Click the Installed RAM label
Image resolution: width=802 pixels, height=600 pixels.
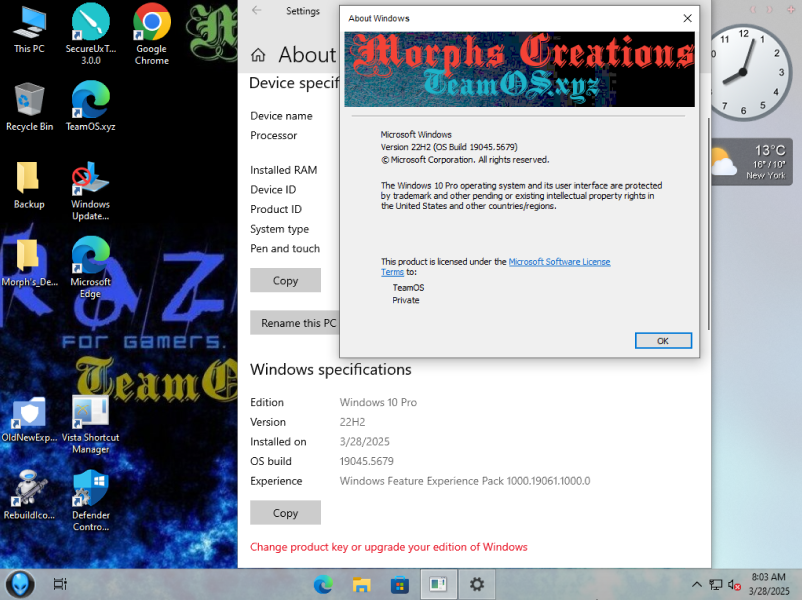point(283,170)
